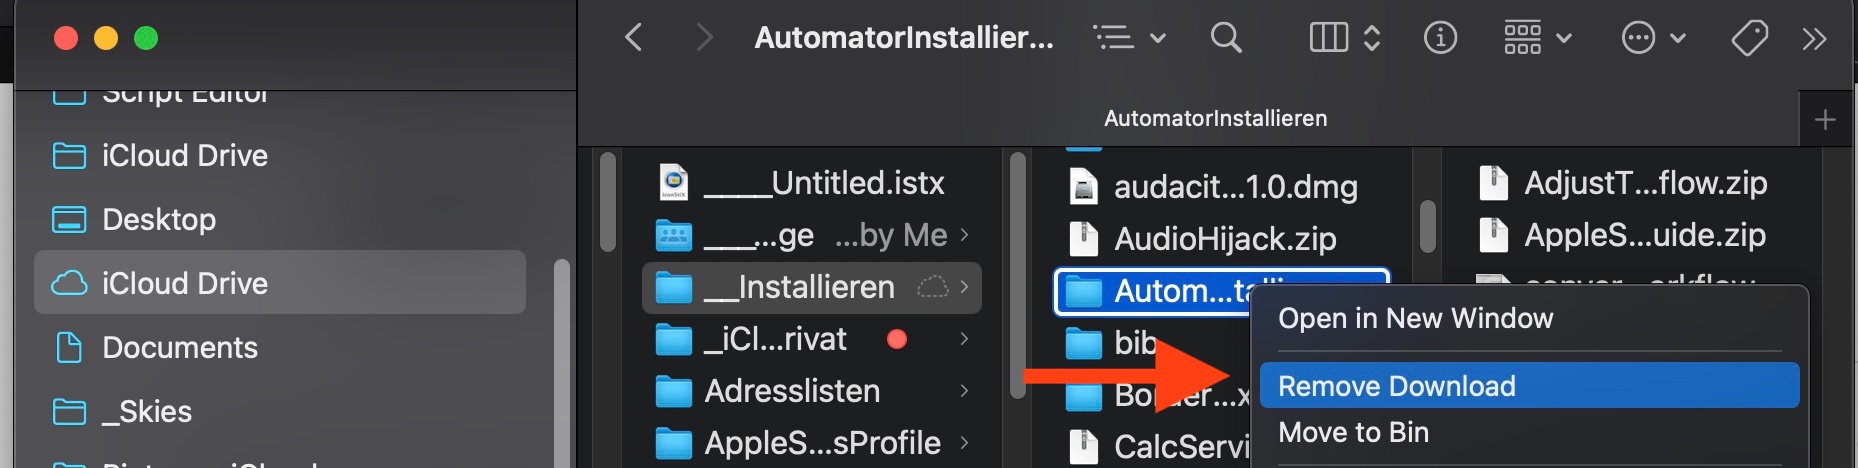Select Desktop in the sidebar
The width and height of the screenshot is (1858, 468).
[x=159, y=219]
